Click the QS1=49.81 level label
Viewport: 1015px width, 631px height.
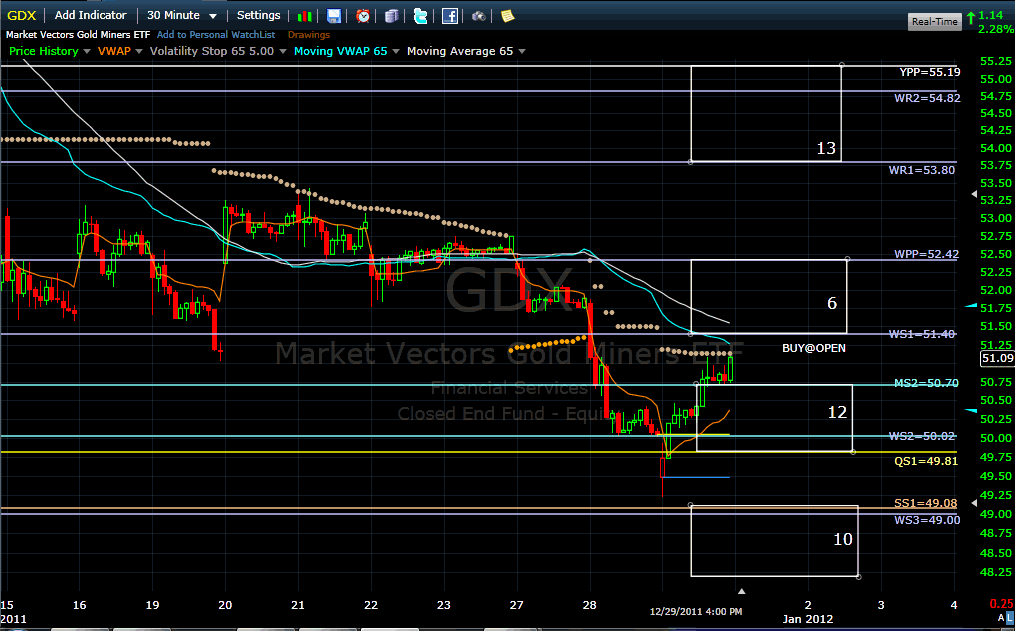(926, 461)
